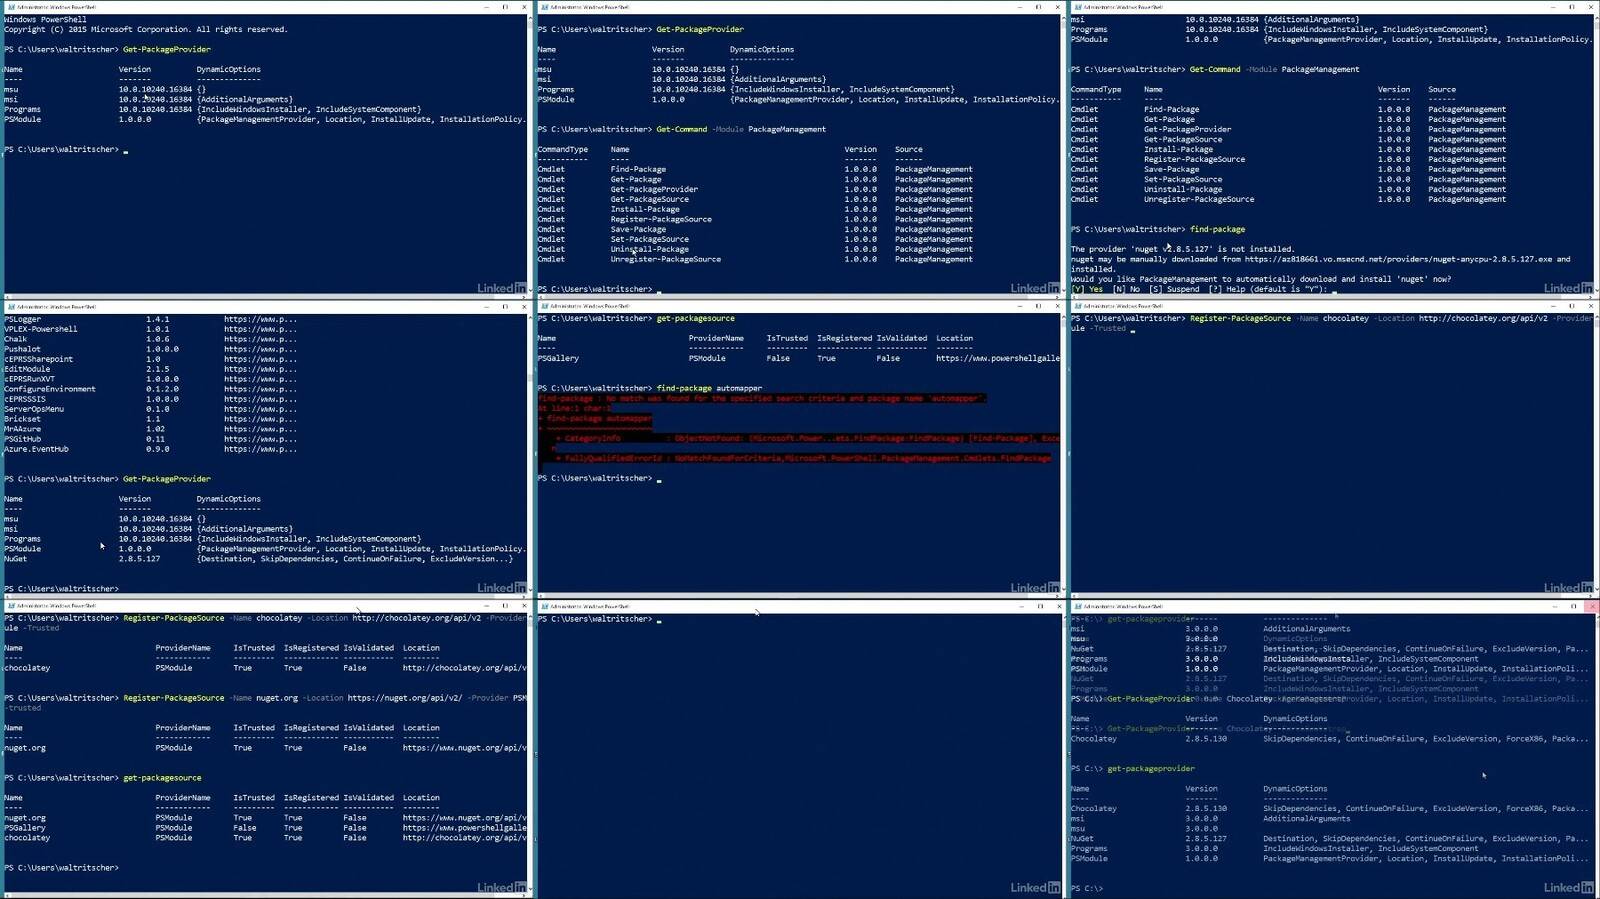
Task: Click PowerShell icon where Get-Command is last command run
Action: 544,7
